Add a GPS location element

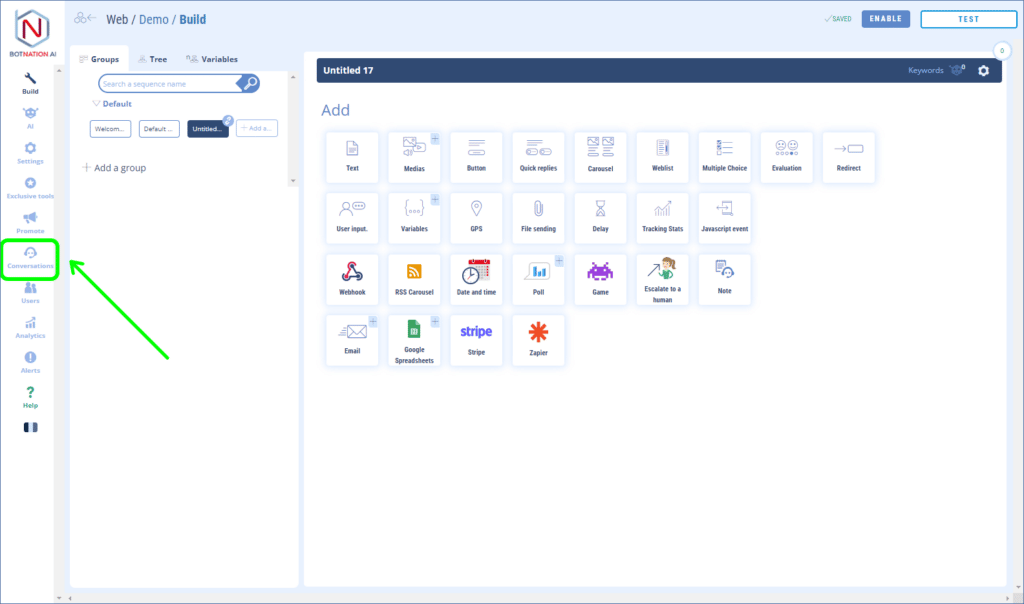point(476,218)
